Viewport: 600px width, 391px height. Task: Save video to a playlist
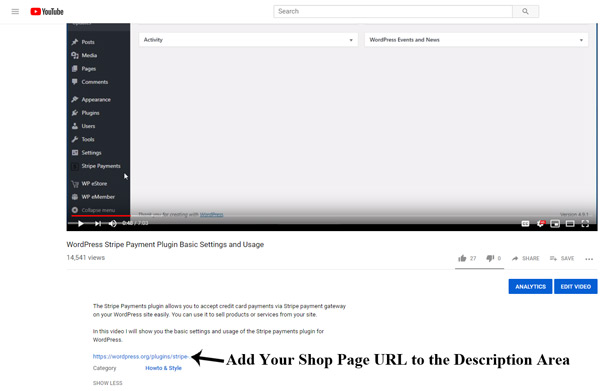562,258
